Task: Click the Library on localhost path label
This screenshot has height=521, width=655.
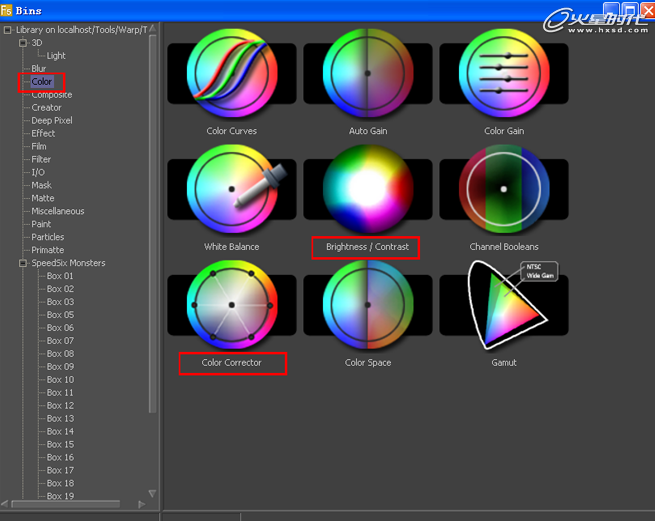Action: point(81,30)
